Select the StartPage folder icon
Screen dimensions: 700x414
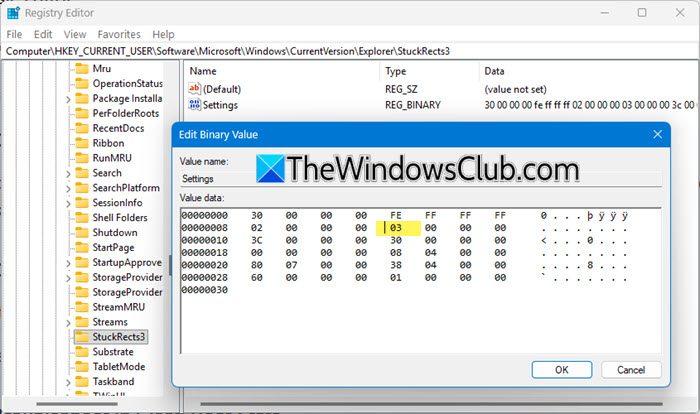[x=82, y=247]
